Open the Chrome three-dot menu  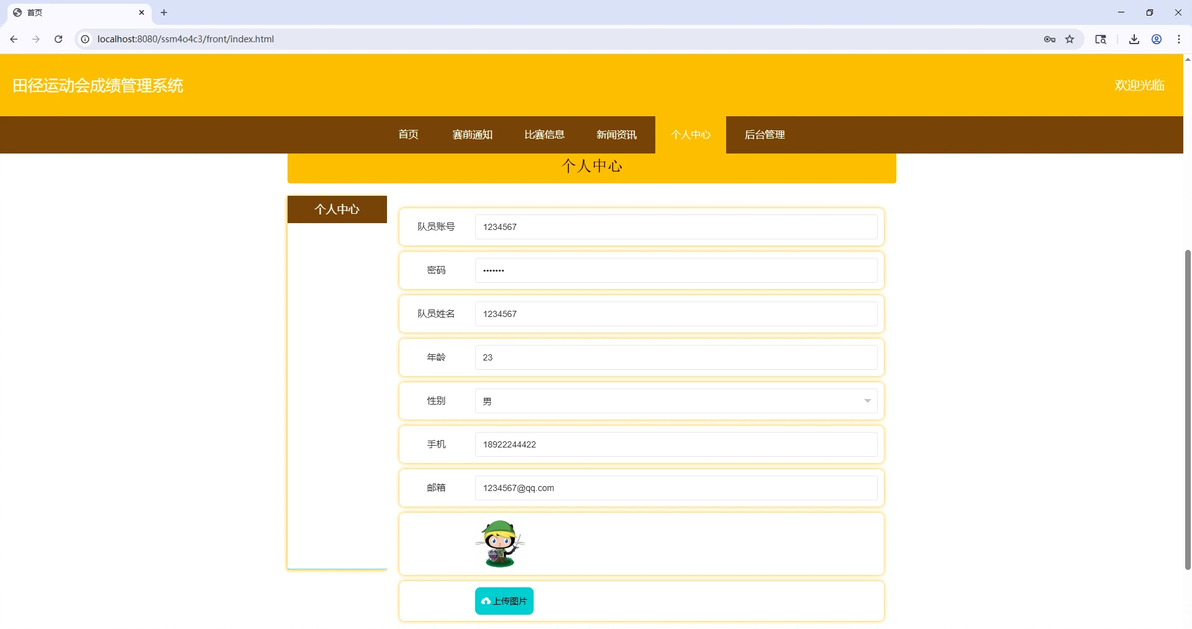1179,39
